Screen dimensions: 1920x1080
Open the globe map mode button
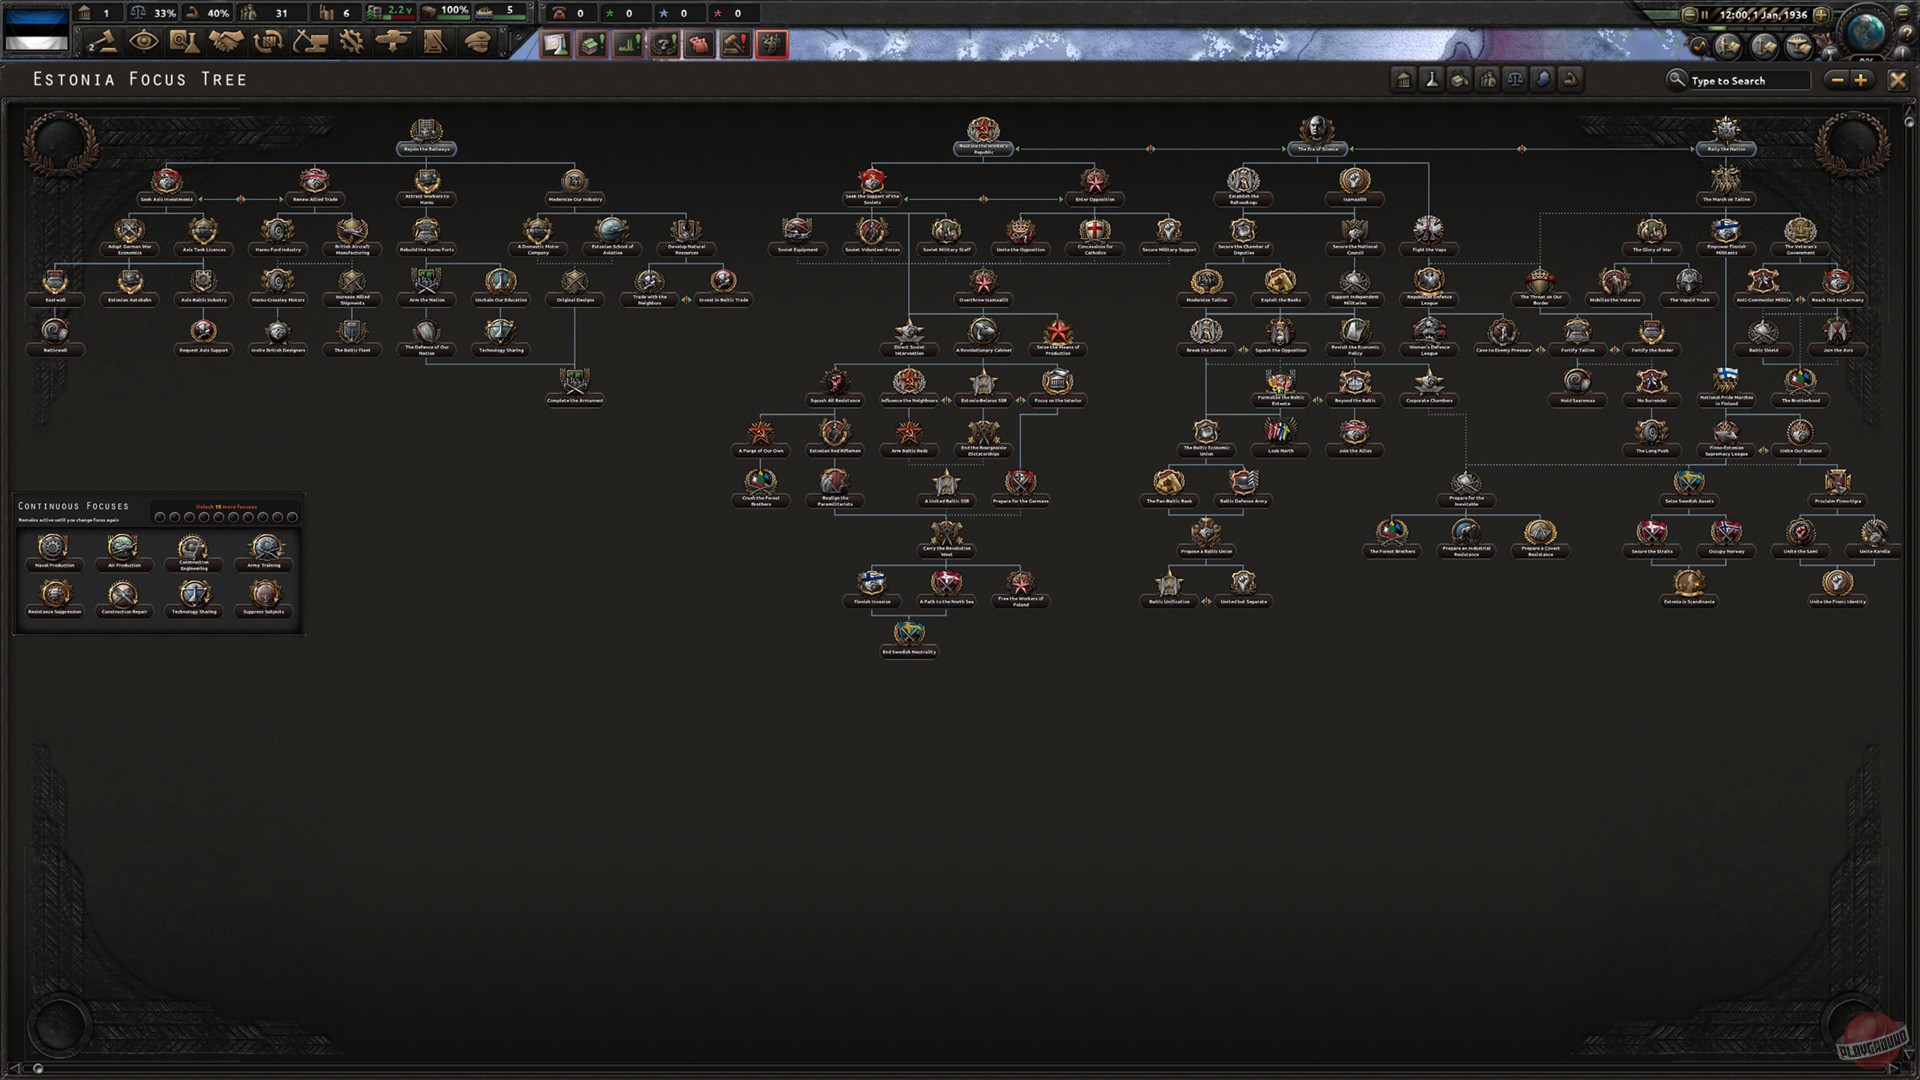(1865, 33)
